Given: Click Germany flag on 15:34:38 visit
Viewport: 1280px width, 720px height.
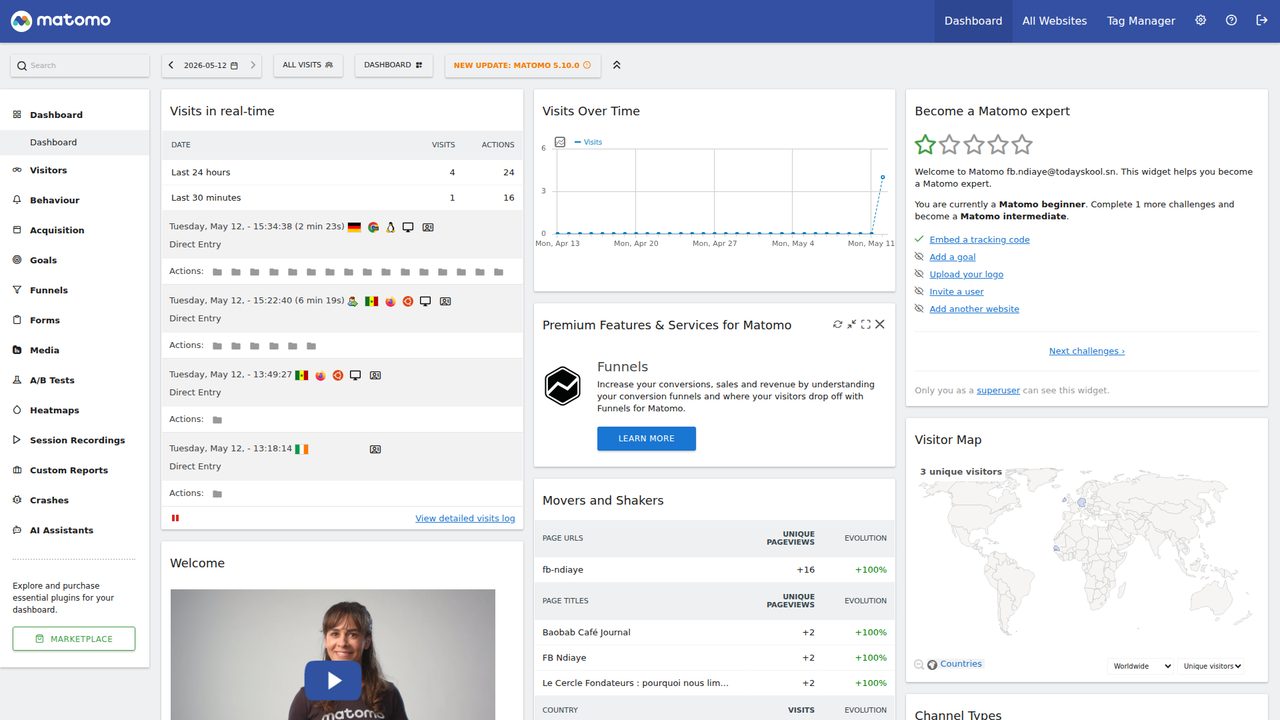Looking at the screenshot, I should 354,227.
